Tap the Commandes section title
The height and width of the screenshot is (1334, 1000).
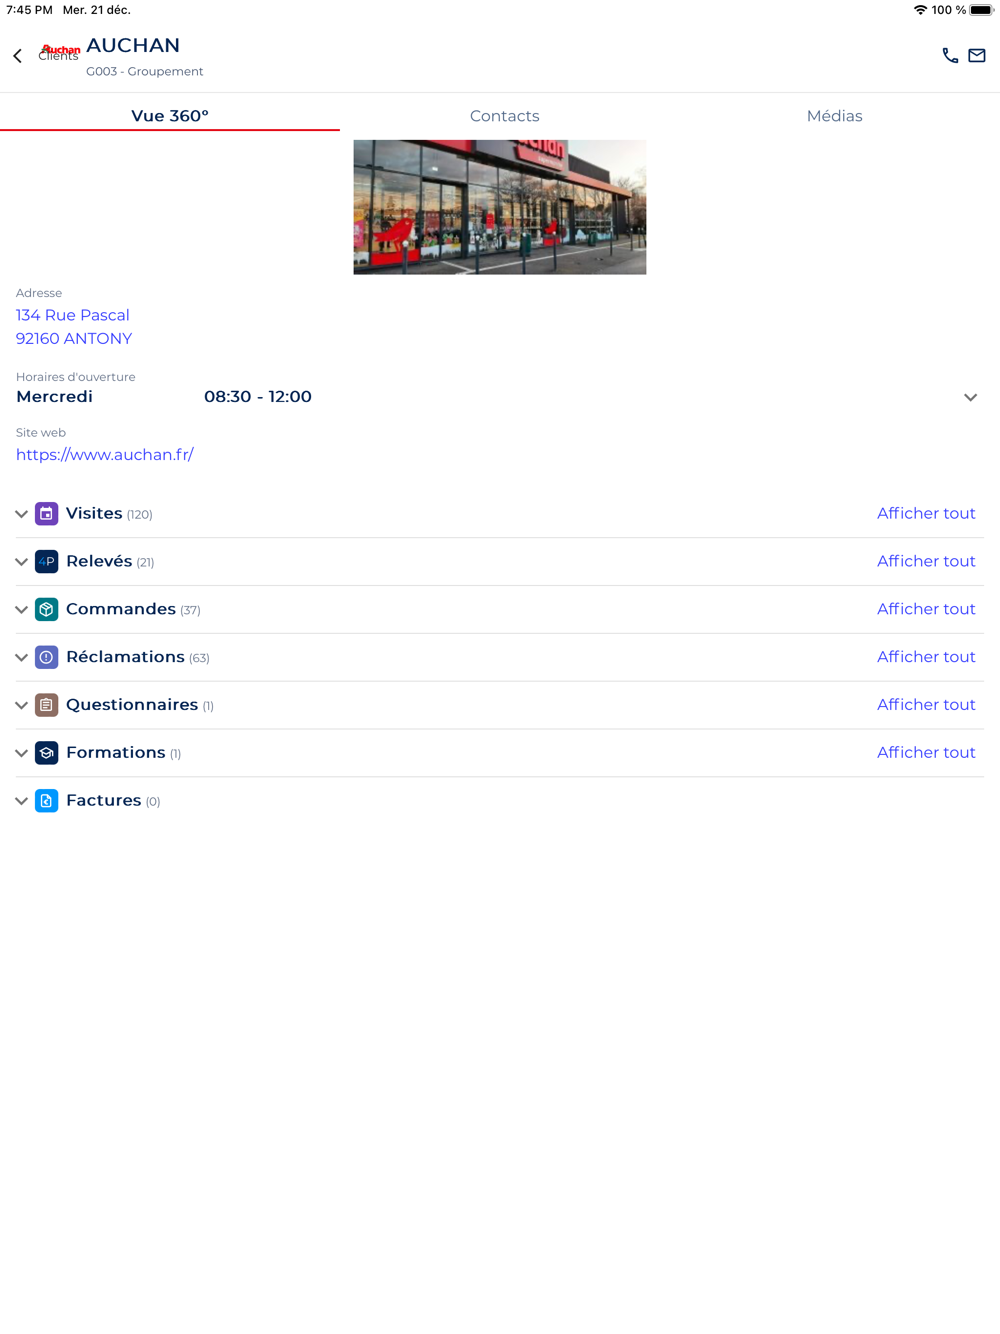[121, 609]
